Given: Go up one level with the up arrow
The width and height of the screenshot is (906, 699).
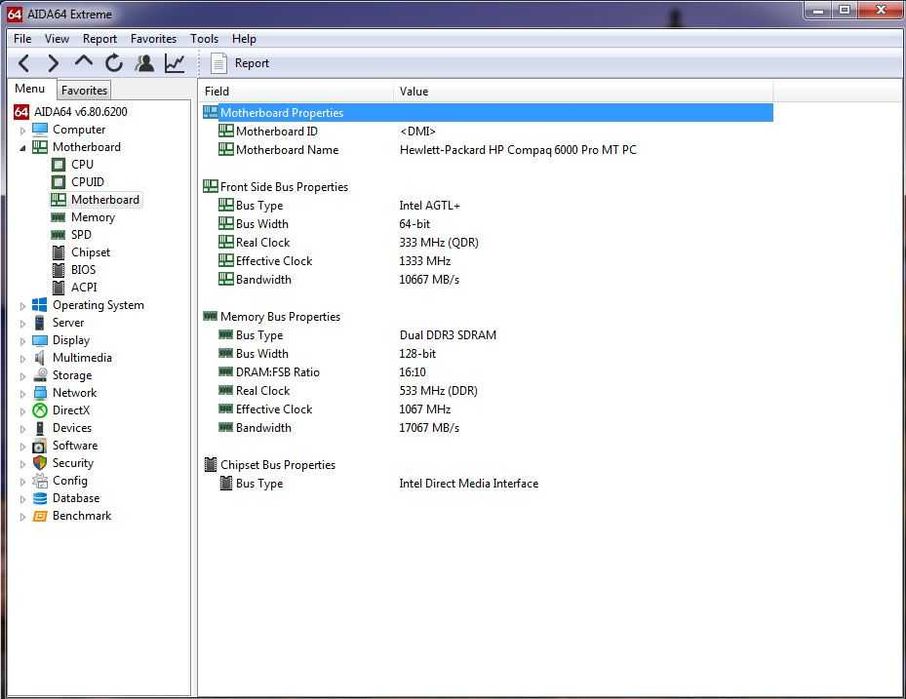Looking at the screenshot, I should [x=84, y=62].
